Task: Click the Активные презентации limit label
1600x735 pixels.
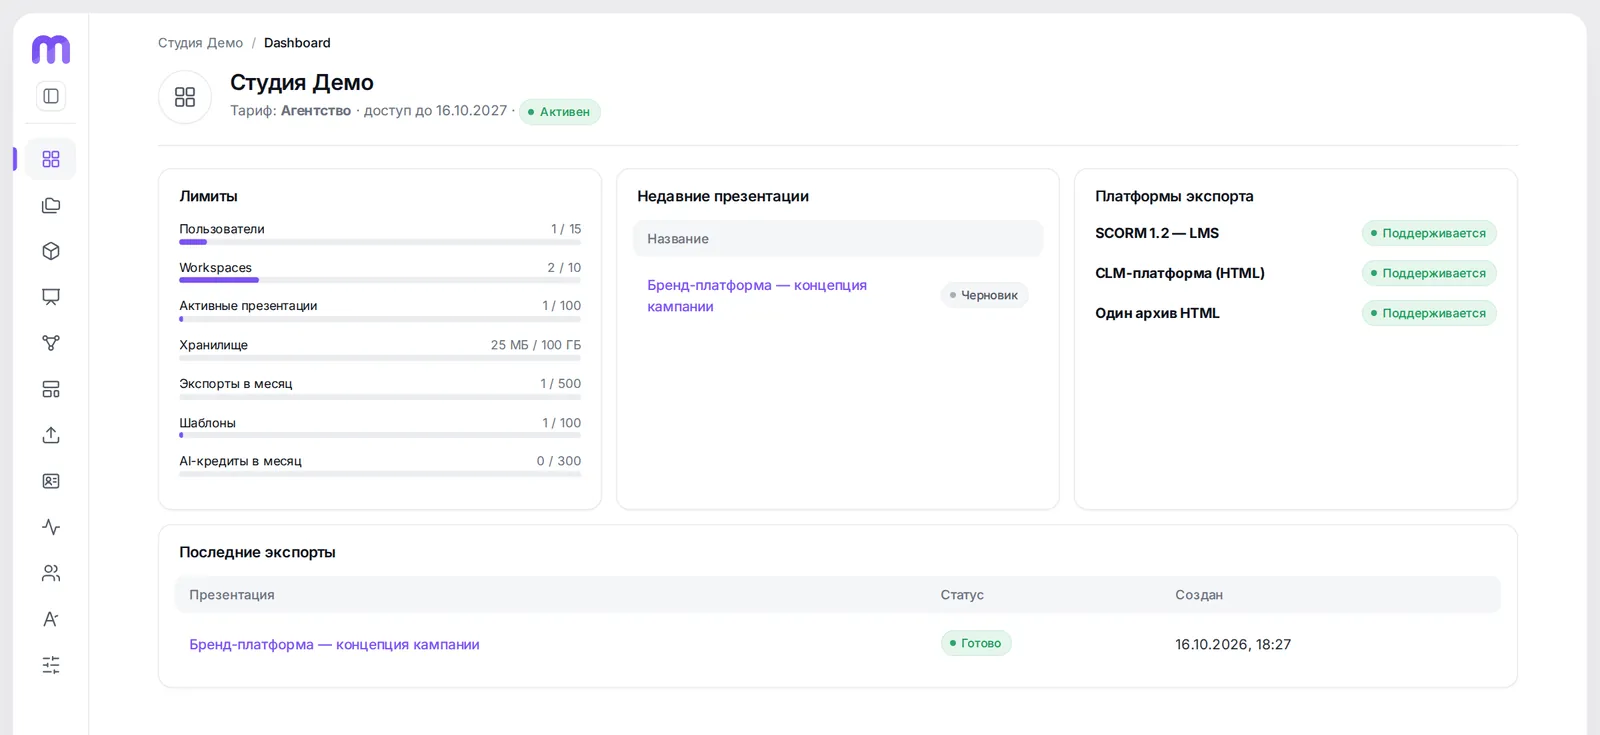Action: [x=248, y=306]
